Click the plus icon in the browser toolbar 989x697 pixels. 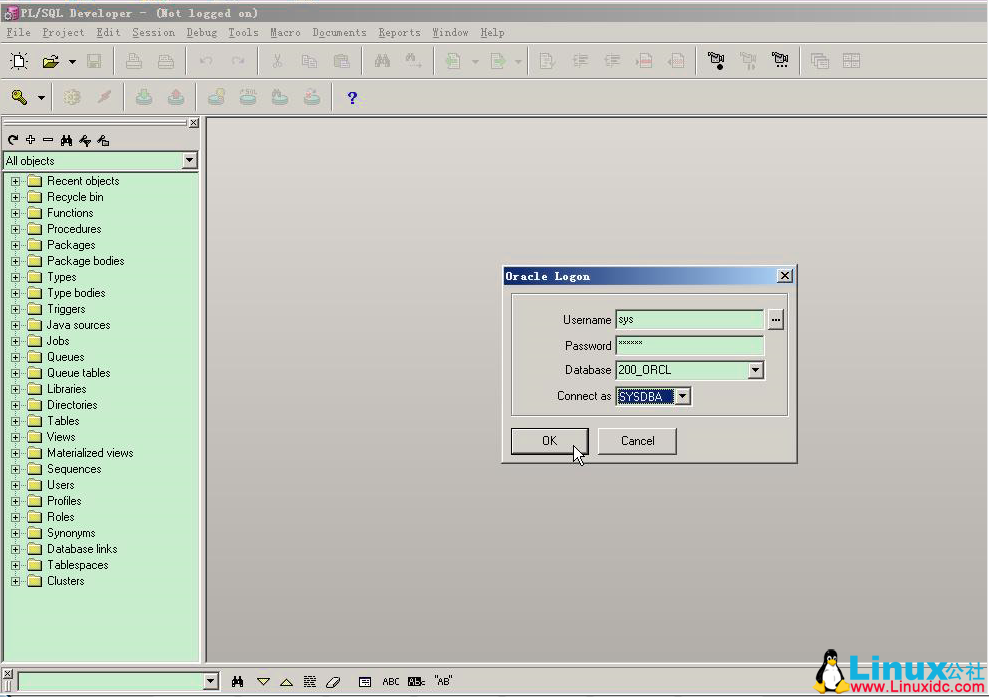click(31, 140)
